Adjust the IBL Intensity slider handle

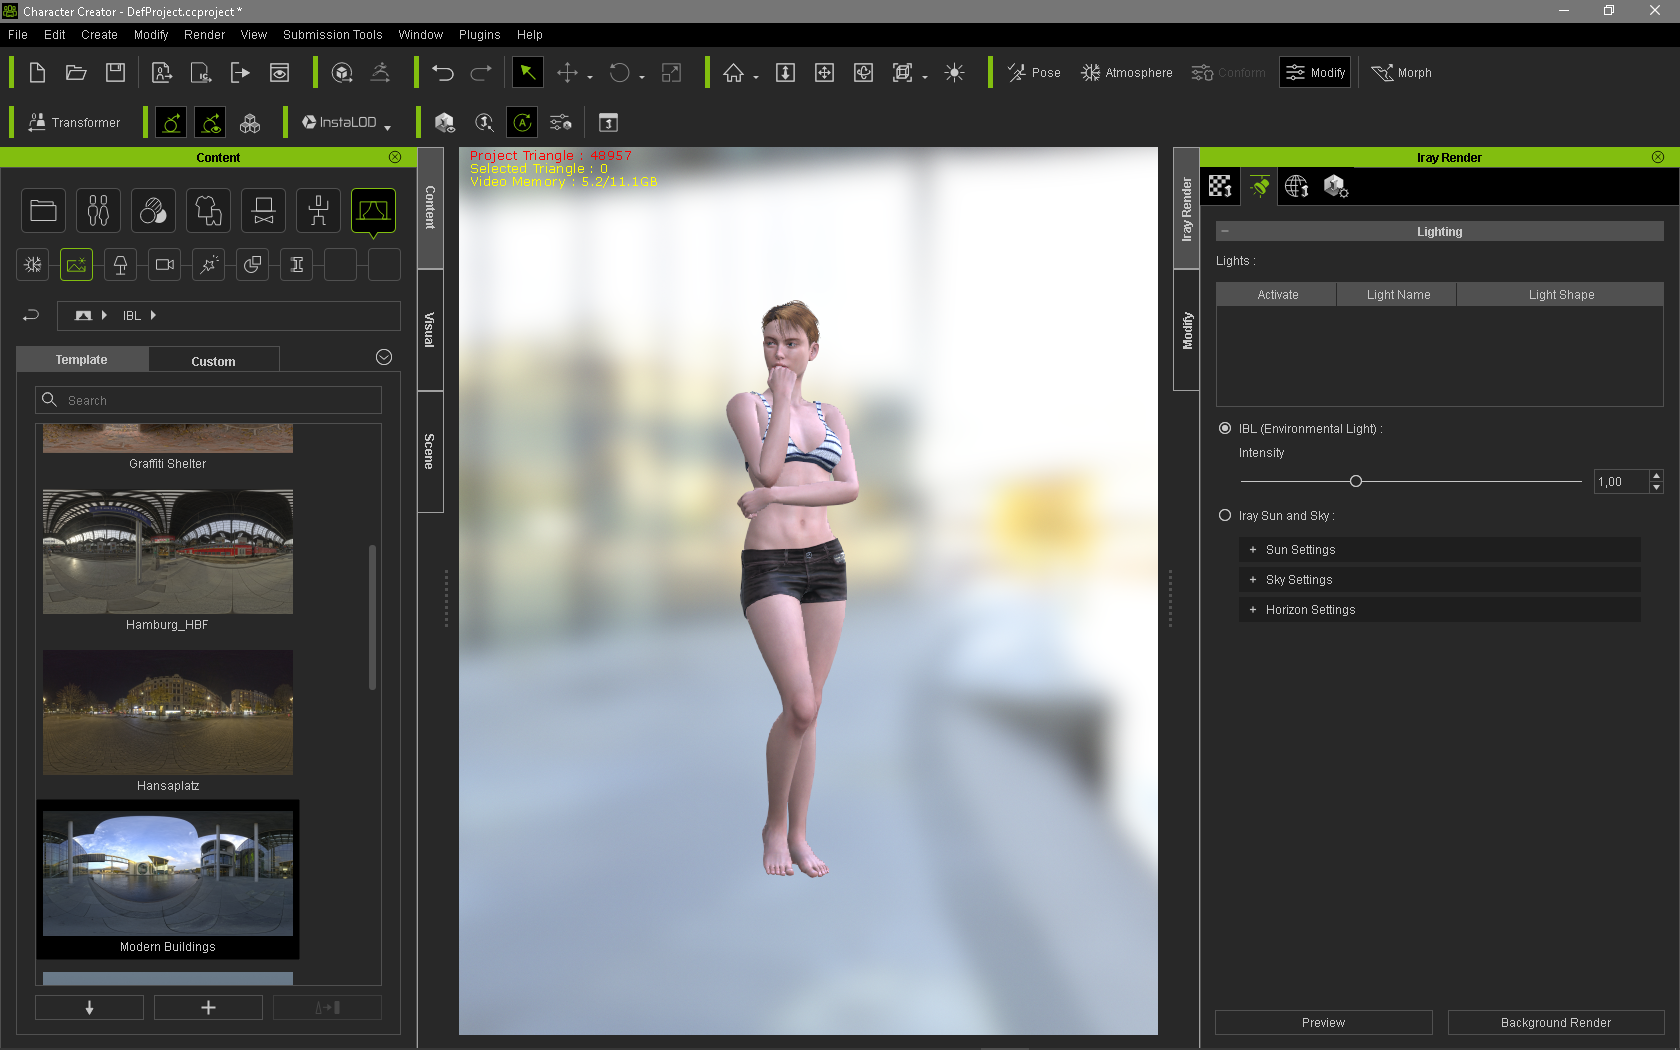click(x=1356, y=481)
